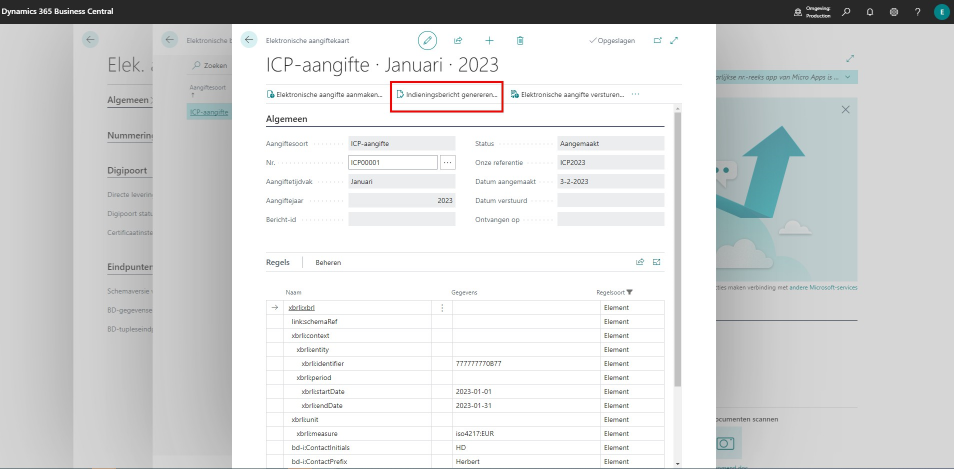
Task: Click Elektronische aangifte aanmaken action
Action: coord(324,94)
